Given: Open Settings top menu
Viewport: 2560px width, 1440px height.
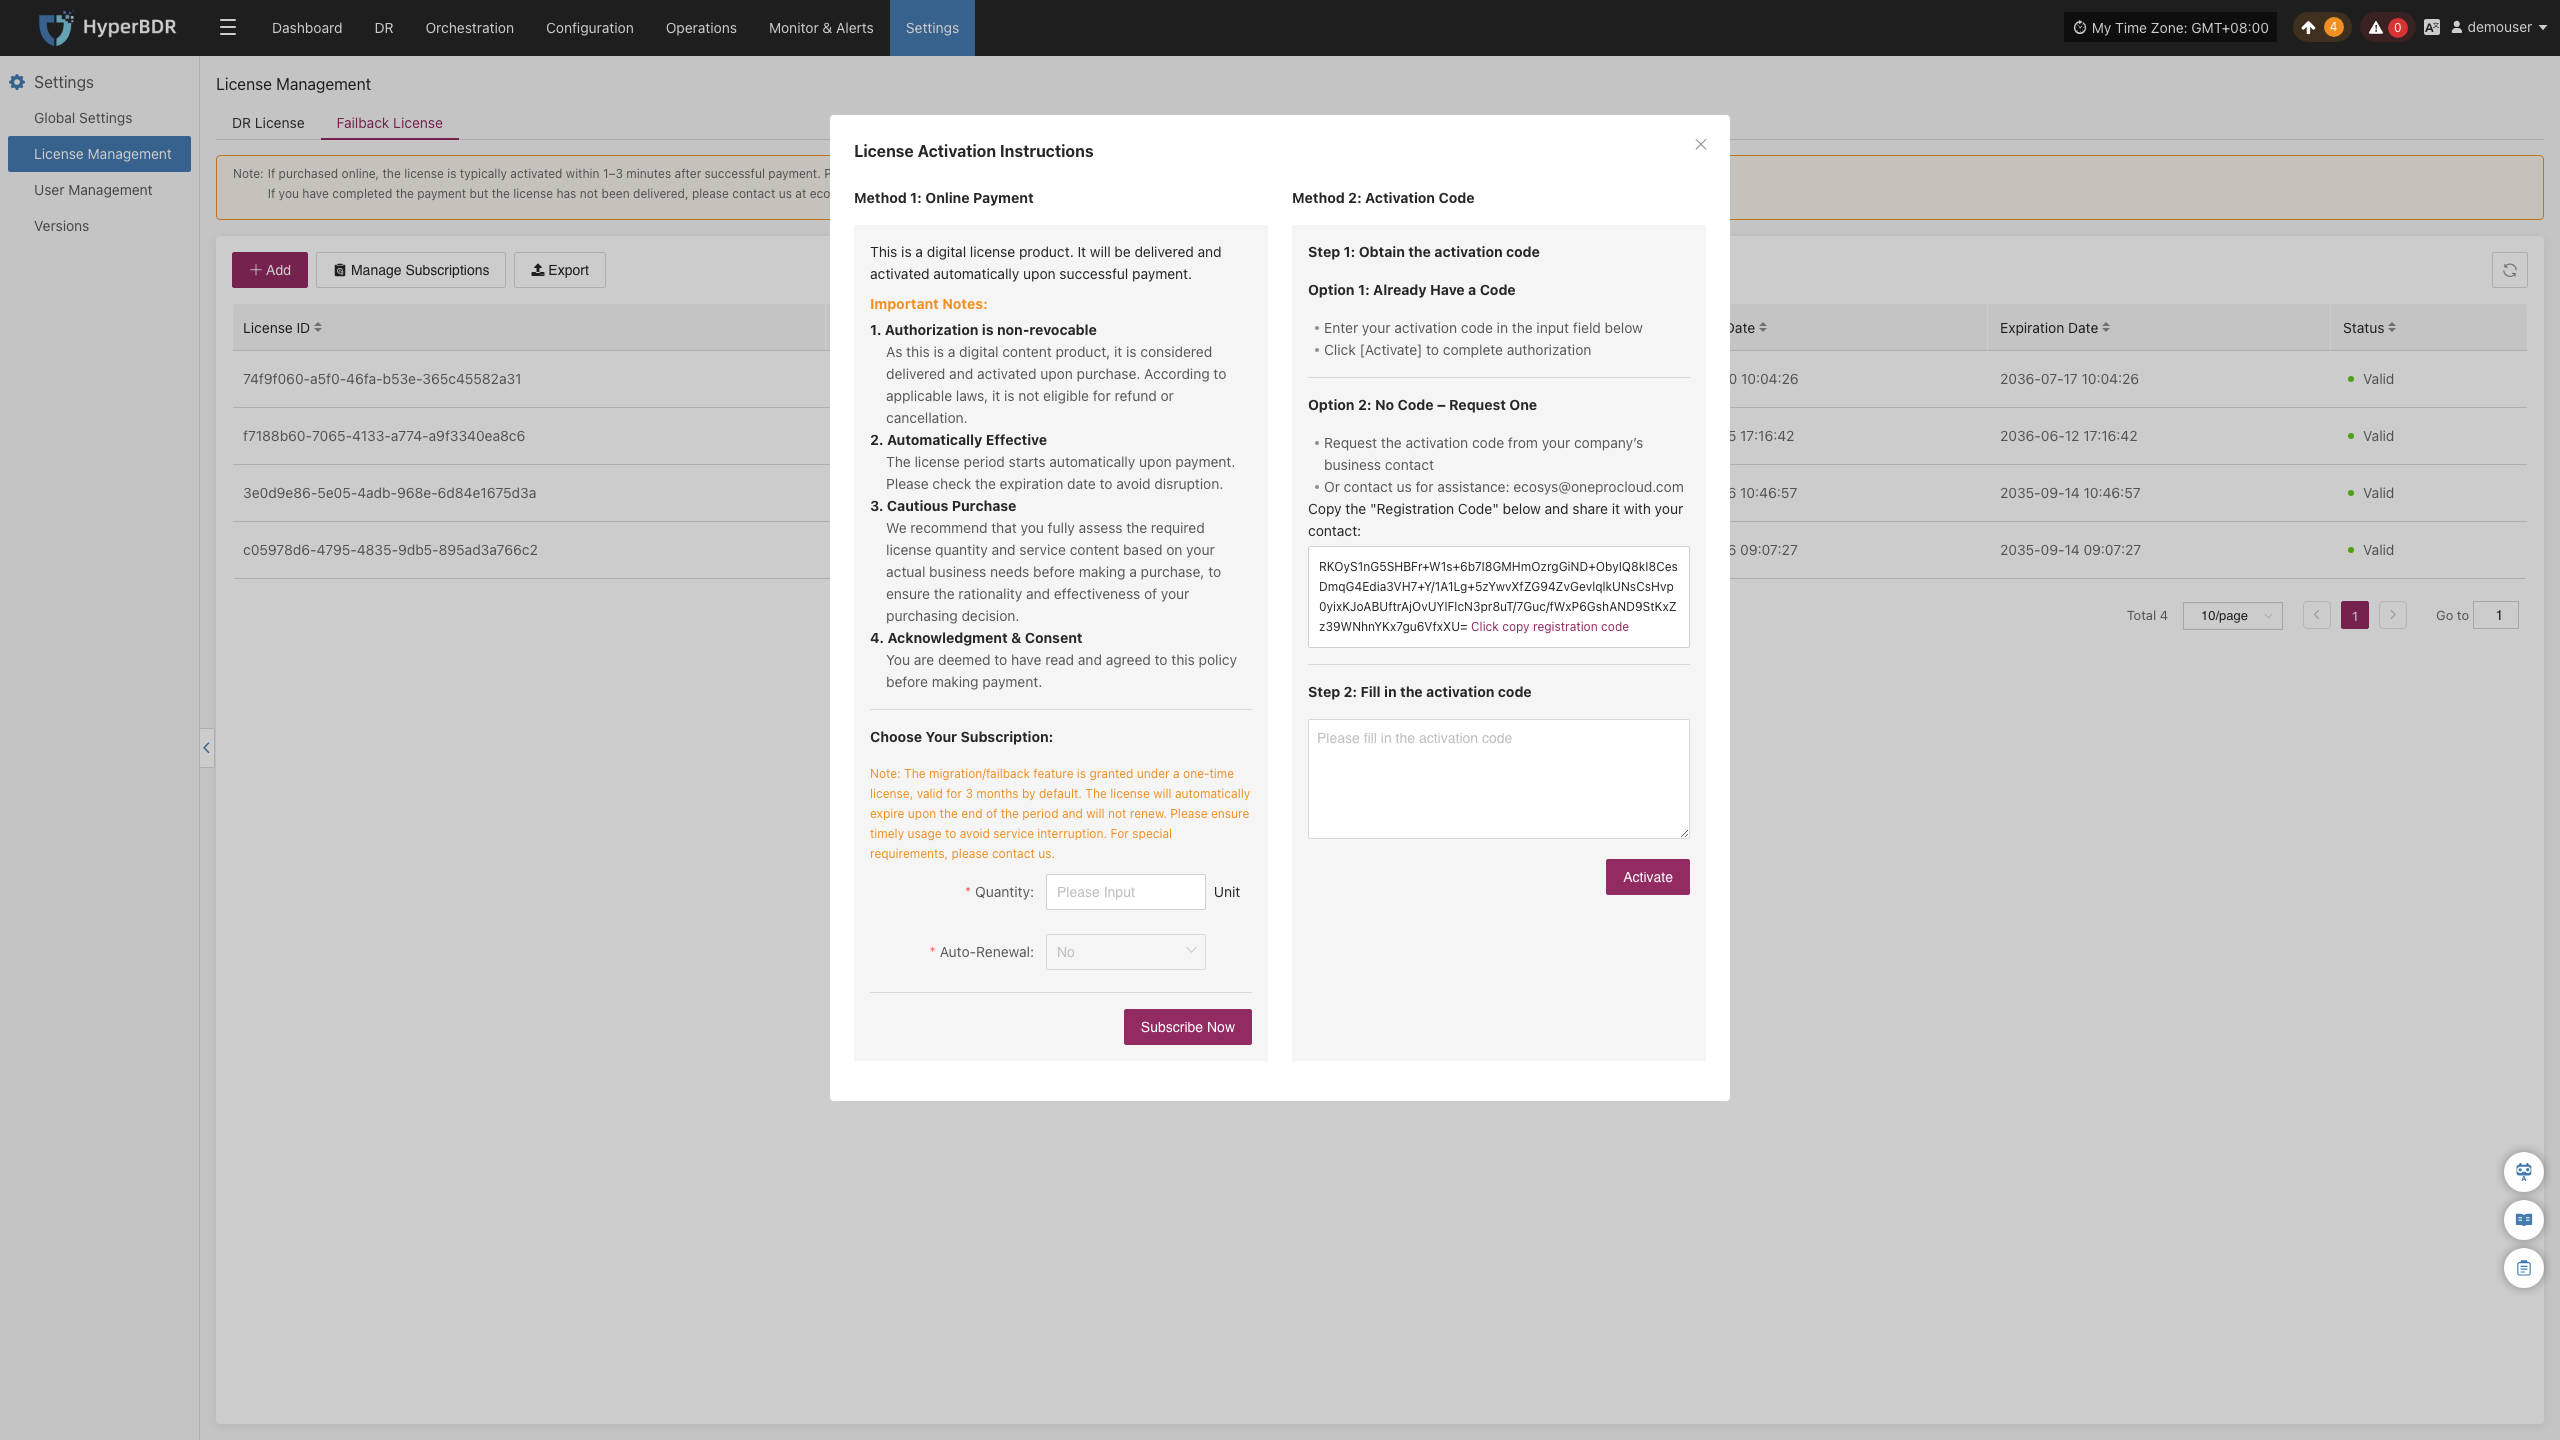Looking at the screenshot, I should point(932,28).
